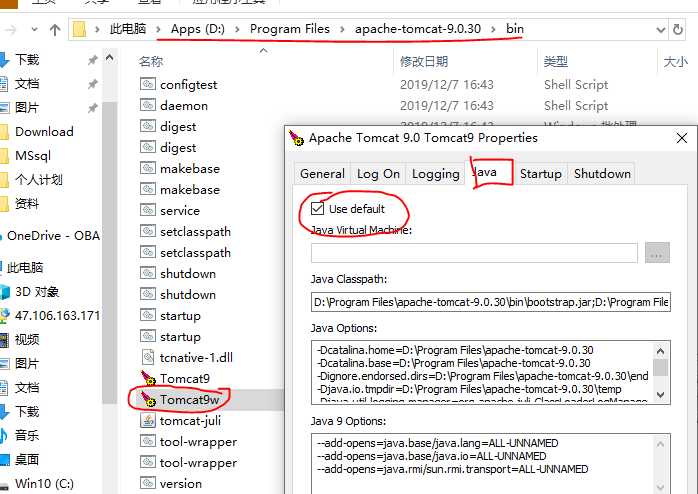Switch to the Log On tab
The height and width of the screenshot is (494, 698).
[378, 174]
